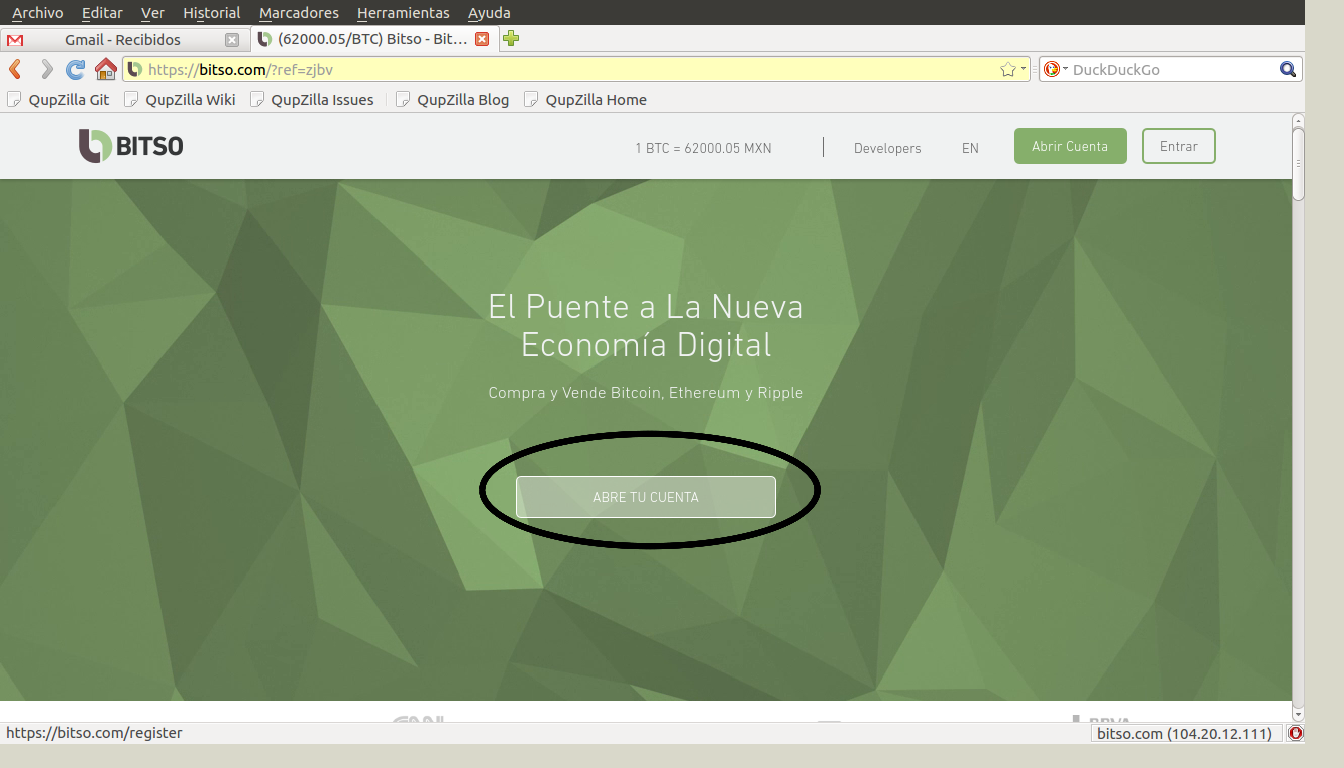Open the QupZilla Blog bookmark
The image size is (1344, 768).
coord(453,100)
